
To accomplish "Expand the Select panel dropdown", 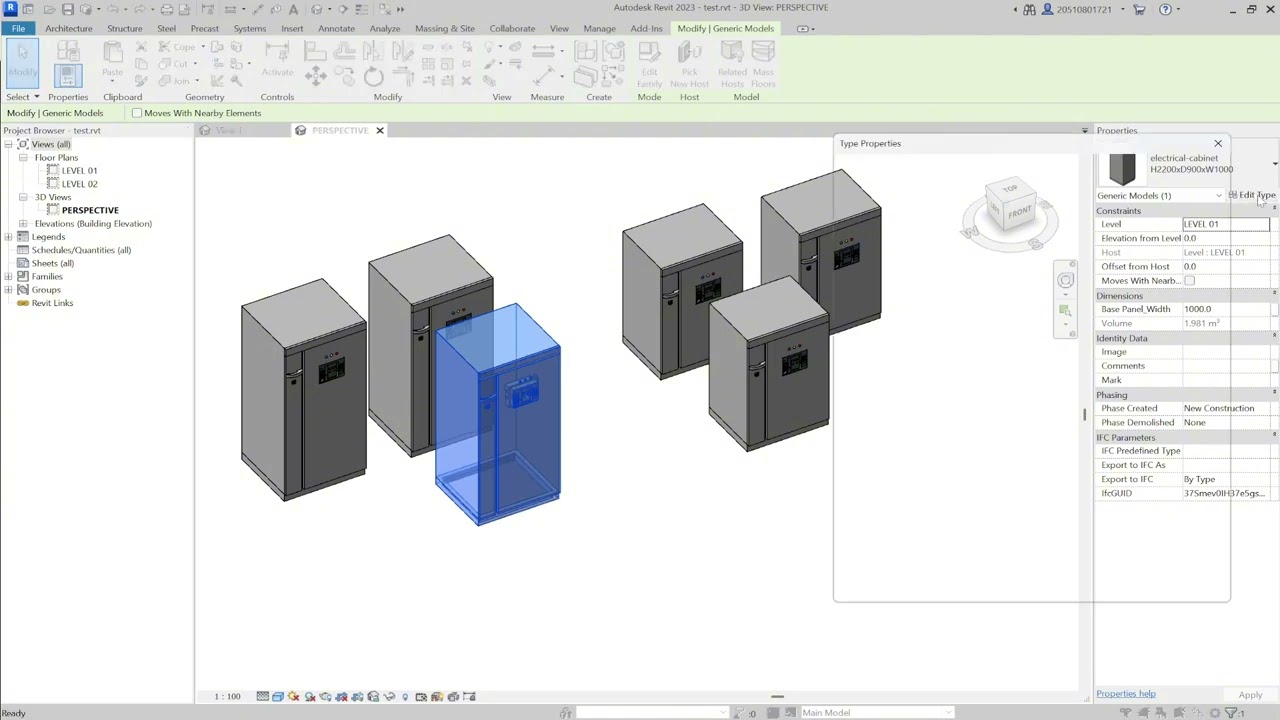I will pyautogui.click(x=22, y=97).
